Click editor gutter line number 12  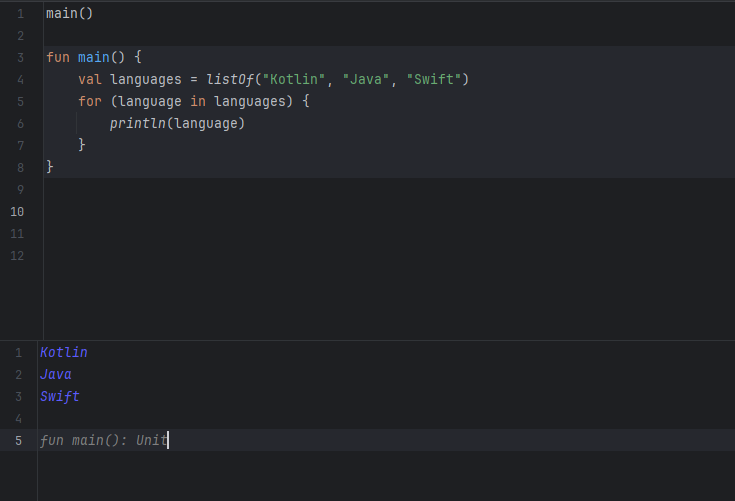[x=17, y=256]
